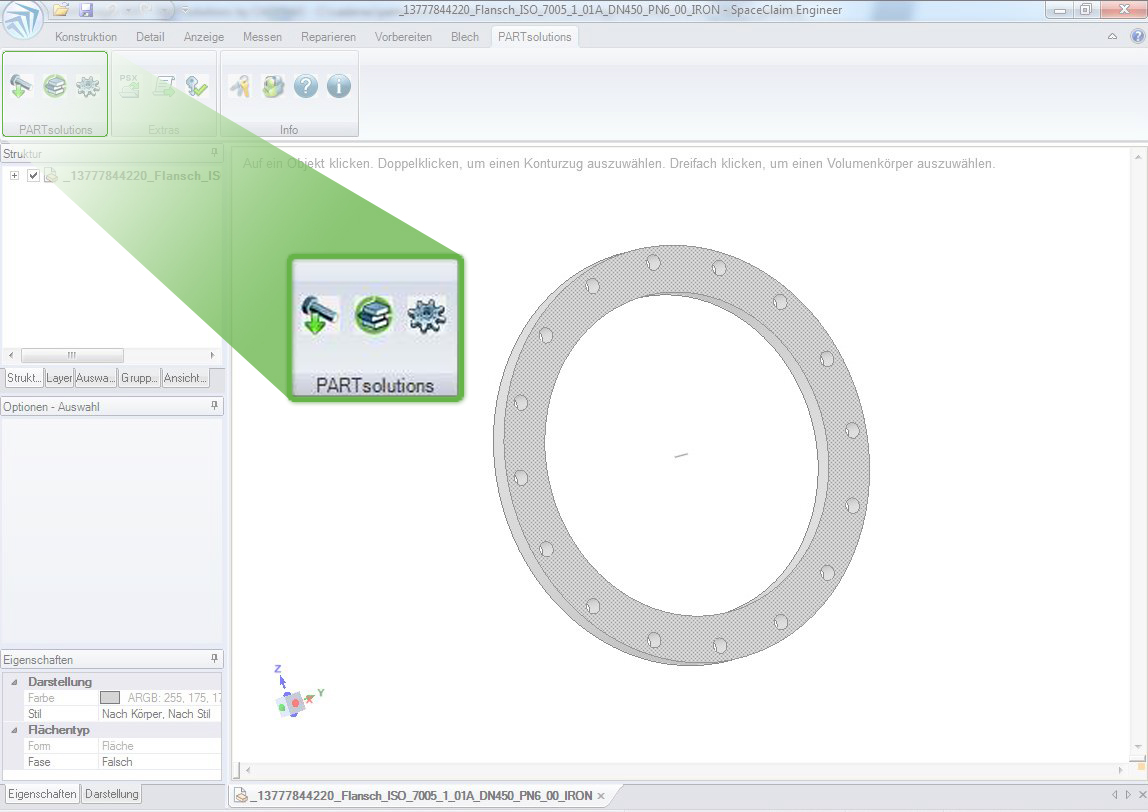Uncheck the _13777844220_Flansch visibility checkbox
The image size is (1148, 812).
[x=33, y=174]
